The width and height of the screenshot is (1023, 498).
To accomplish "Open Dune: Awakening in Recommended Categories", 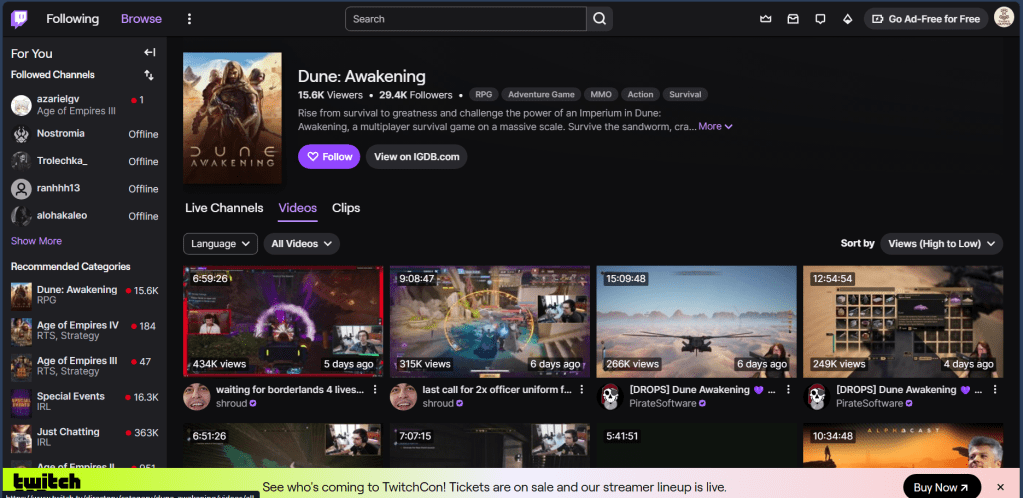I will coord(85,295).
